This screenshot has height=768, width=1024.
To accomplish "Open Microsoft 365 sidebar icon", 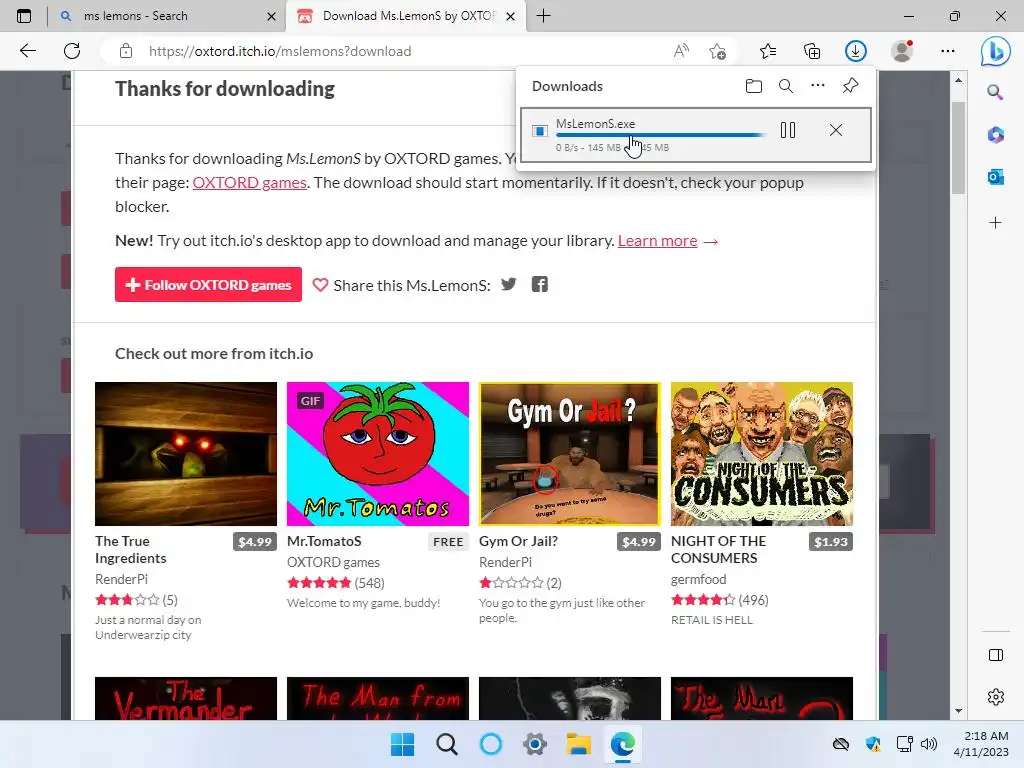I will pyautogui.click(x=995, y=135).
